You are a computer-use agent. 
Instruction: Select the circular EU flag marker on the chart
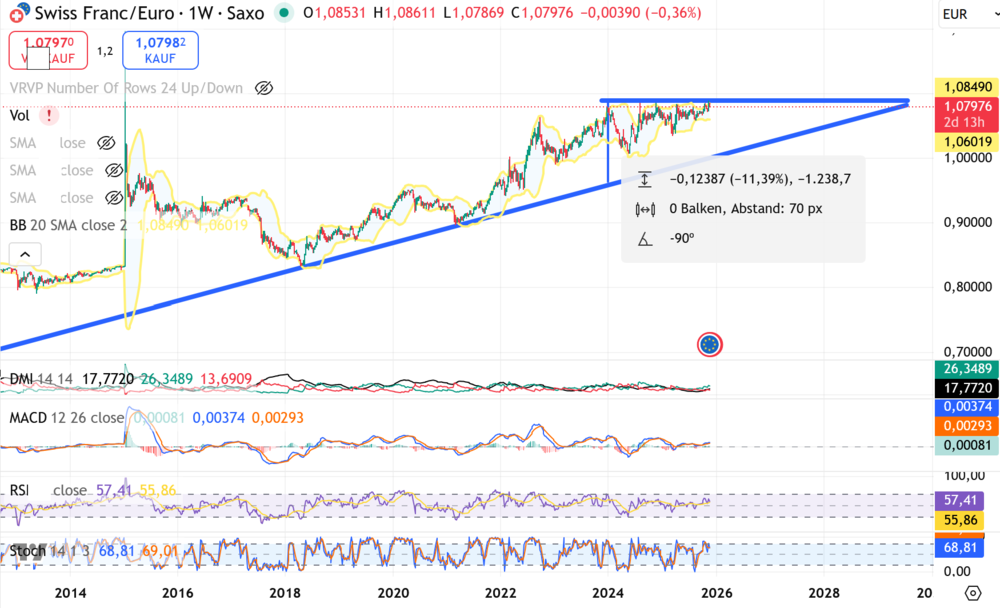click(x=710, y=343)
